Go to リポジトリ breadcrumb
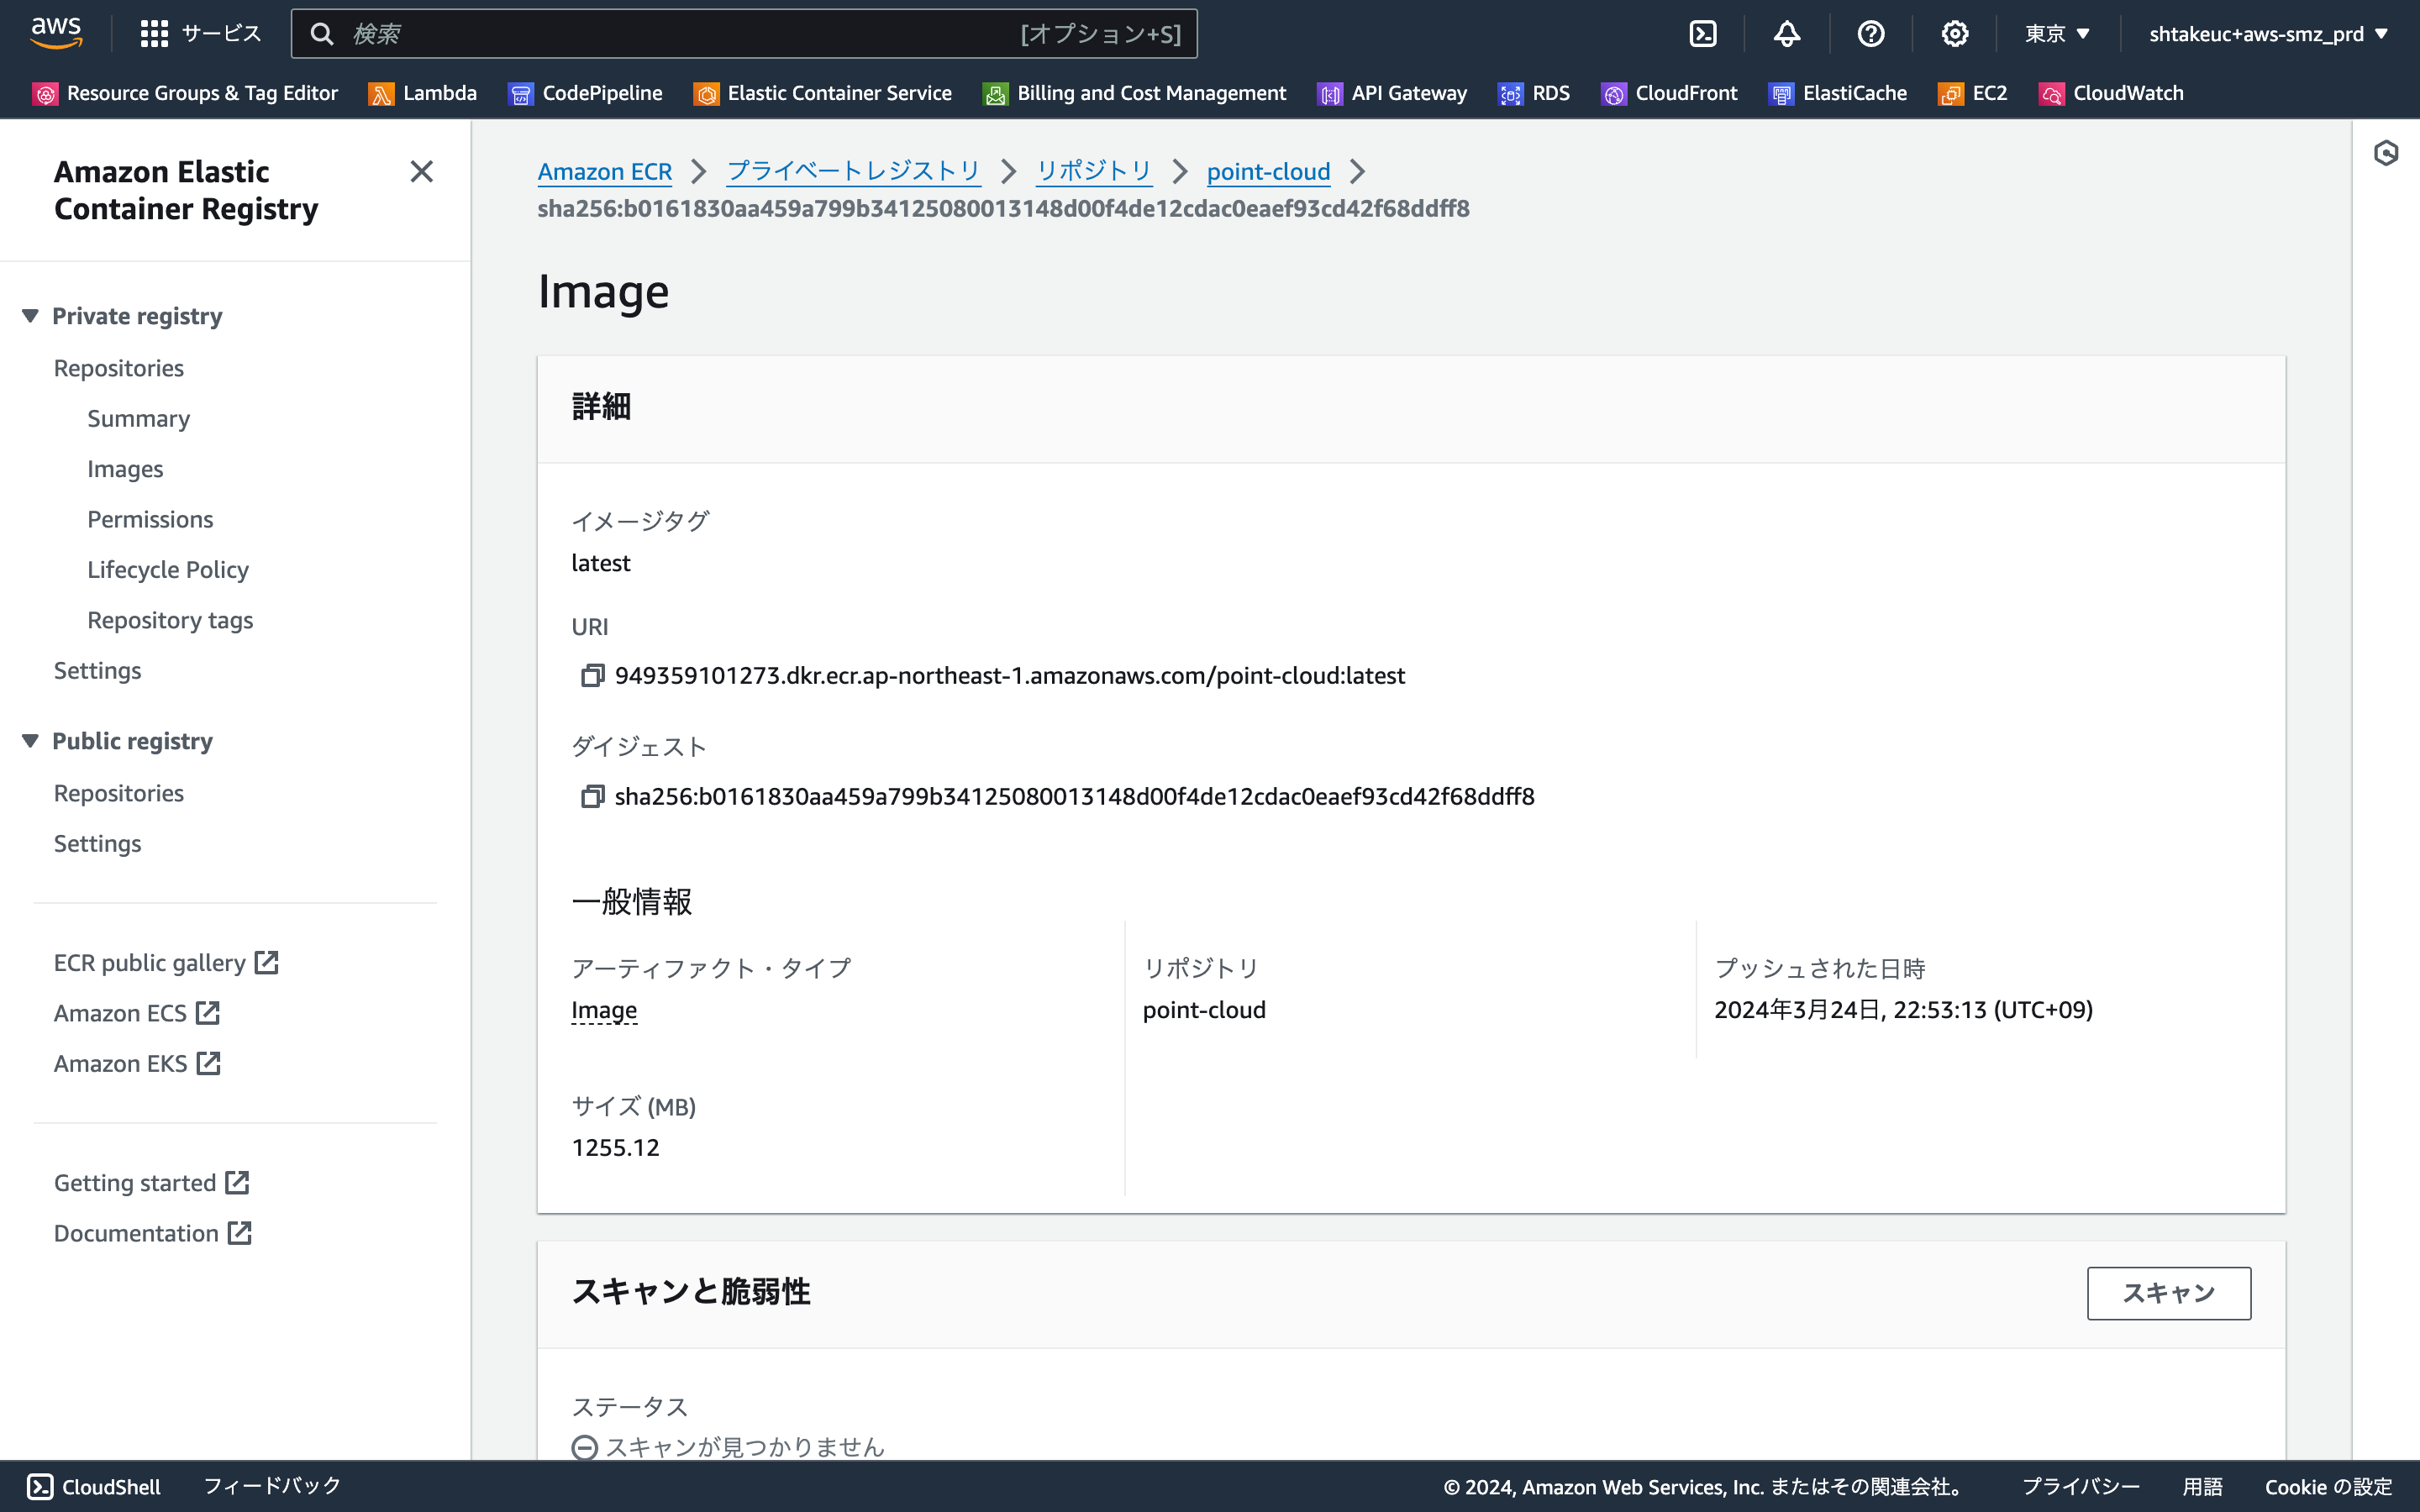This screenshot has width=2420, height=1512. click(1094, 171)
